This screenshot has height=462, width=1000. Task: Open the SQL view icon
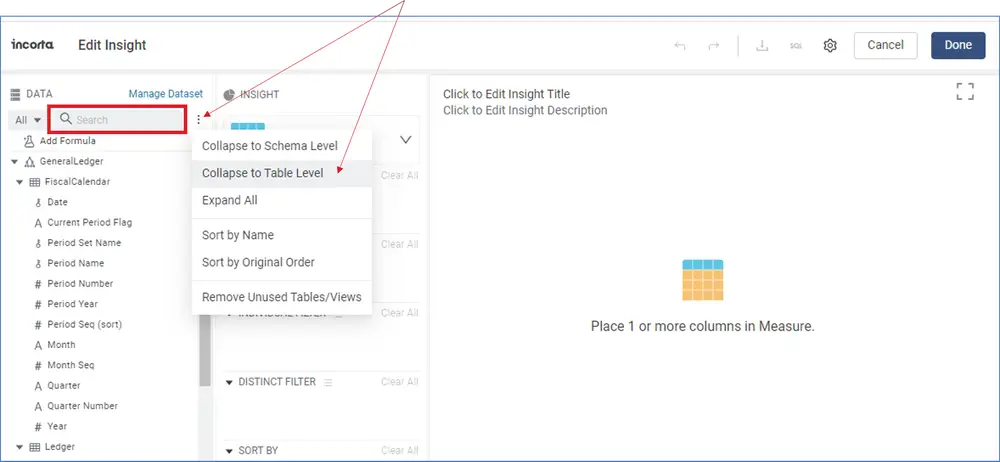[x=795, y=46]
